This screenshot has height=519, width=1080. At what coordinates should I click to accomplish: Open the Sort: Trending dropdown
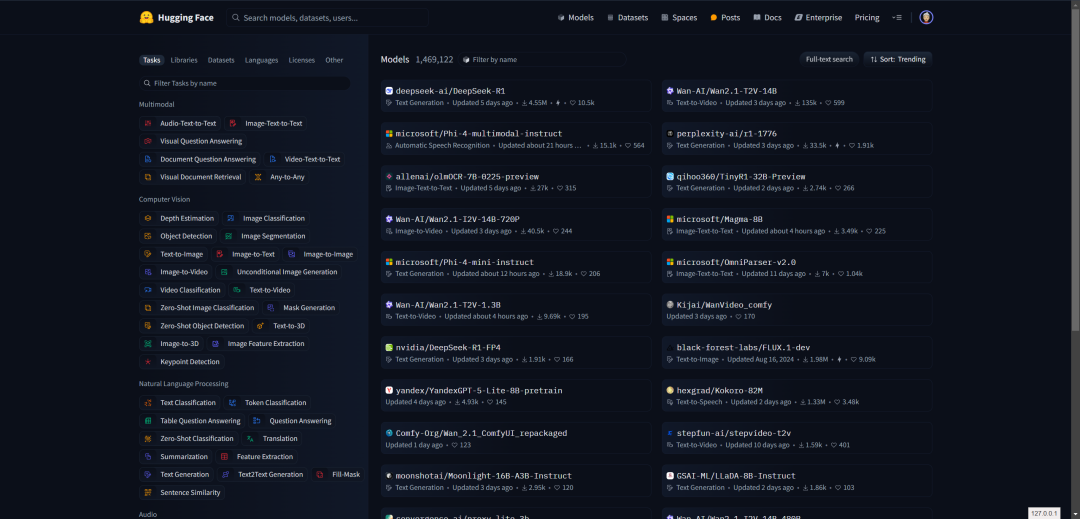[x=897, y=59]
